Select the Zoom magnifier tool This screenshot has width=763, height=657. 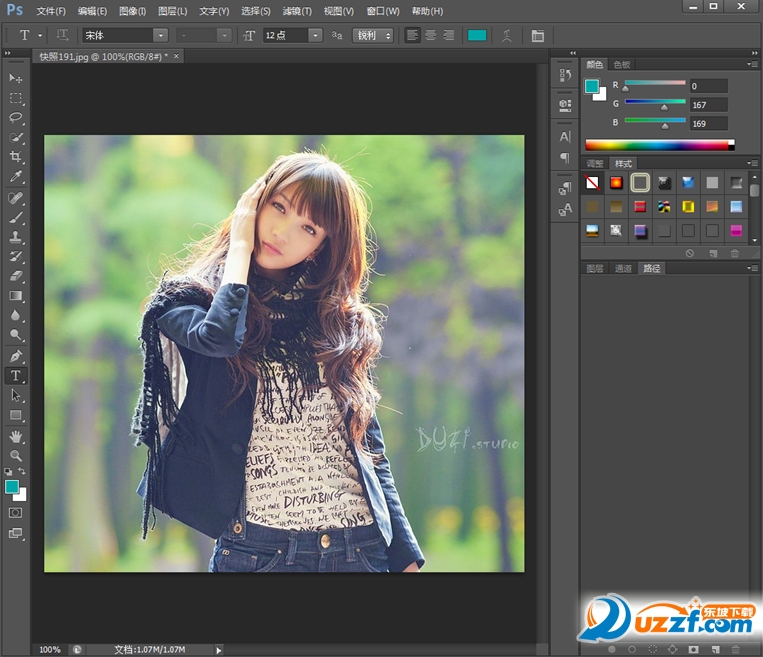point(16,456)
